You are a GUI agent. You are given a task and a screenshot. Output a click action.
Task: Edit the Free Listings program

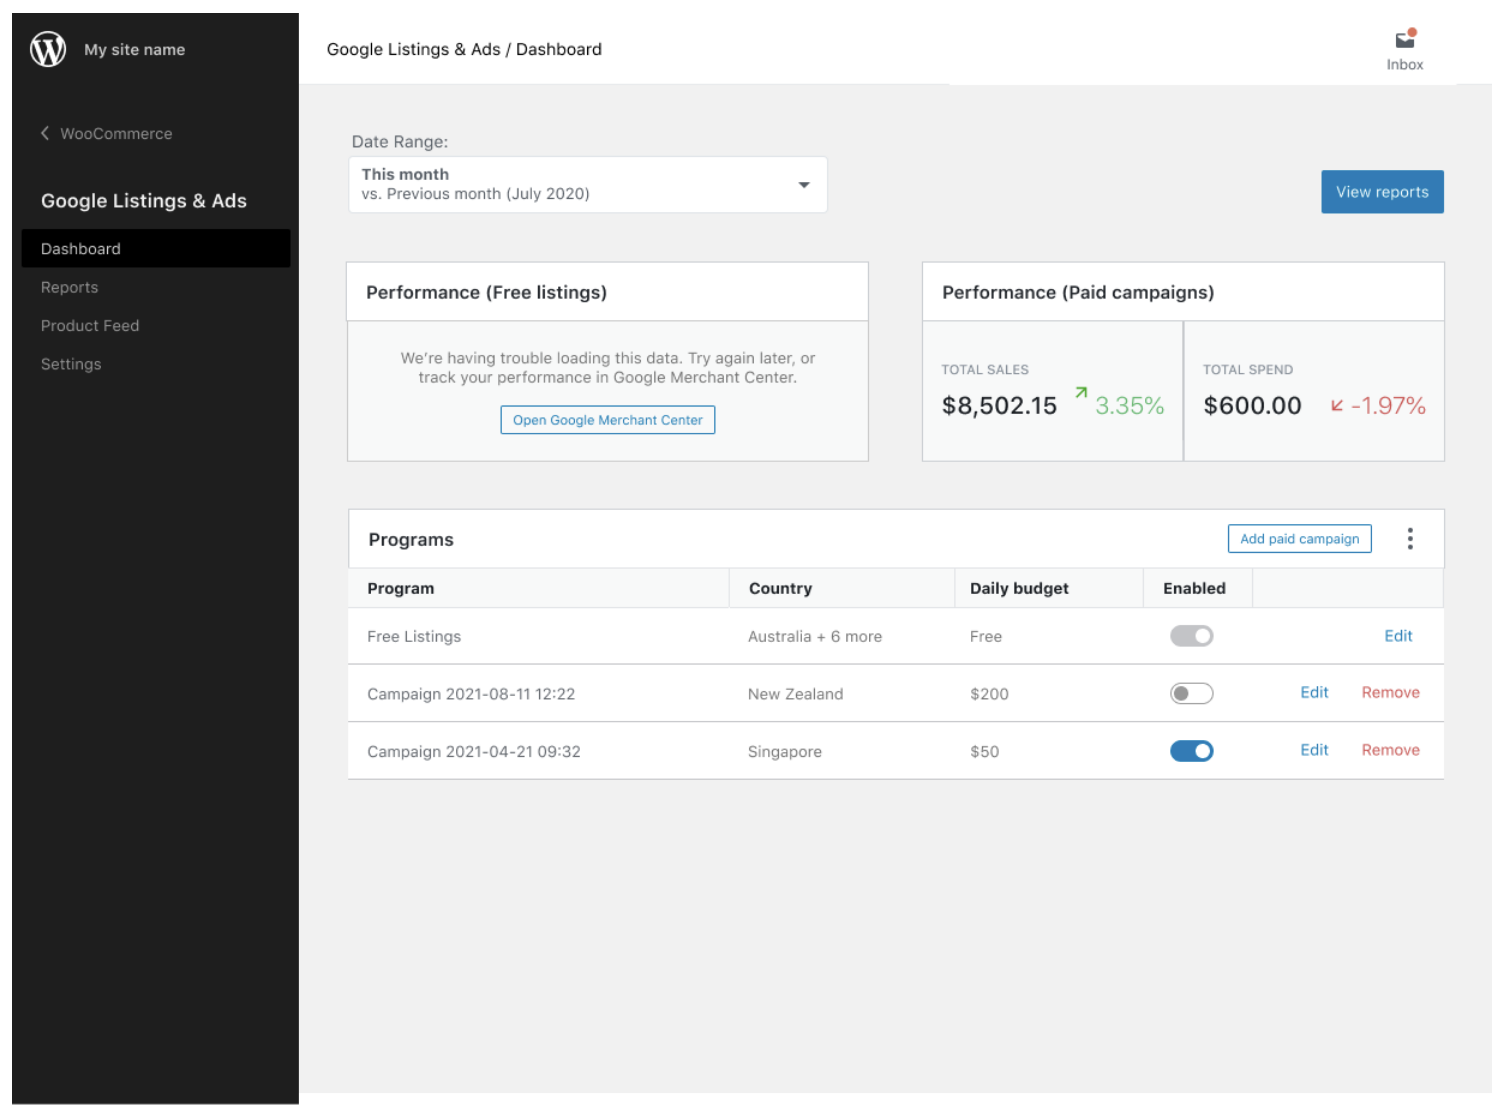1397,636
